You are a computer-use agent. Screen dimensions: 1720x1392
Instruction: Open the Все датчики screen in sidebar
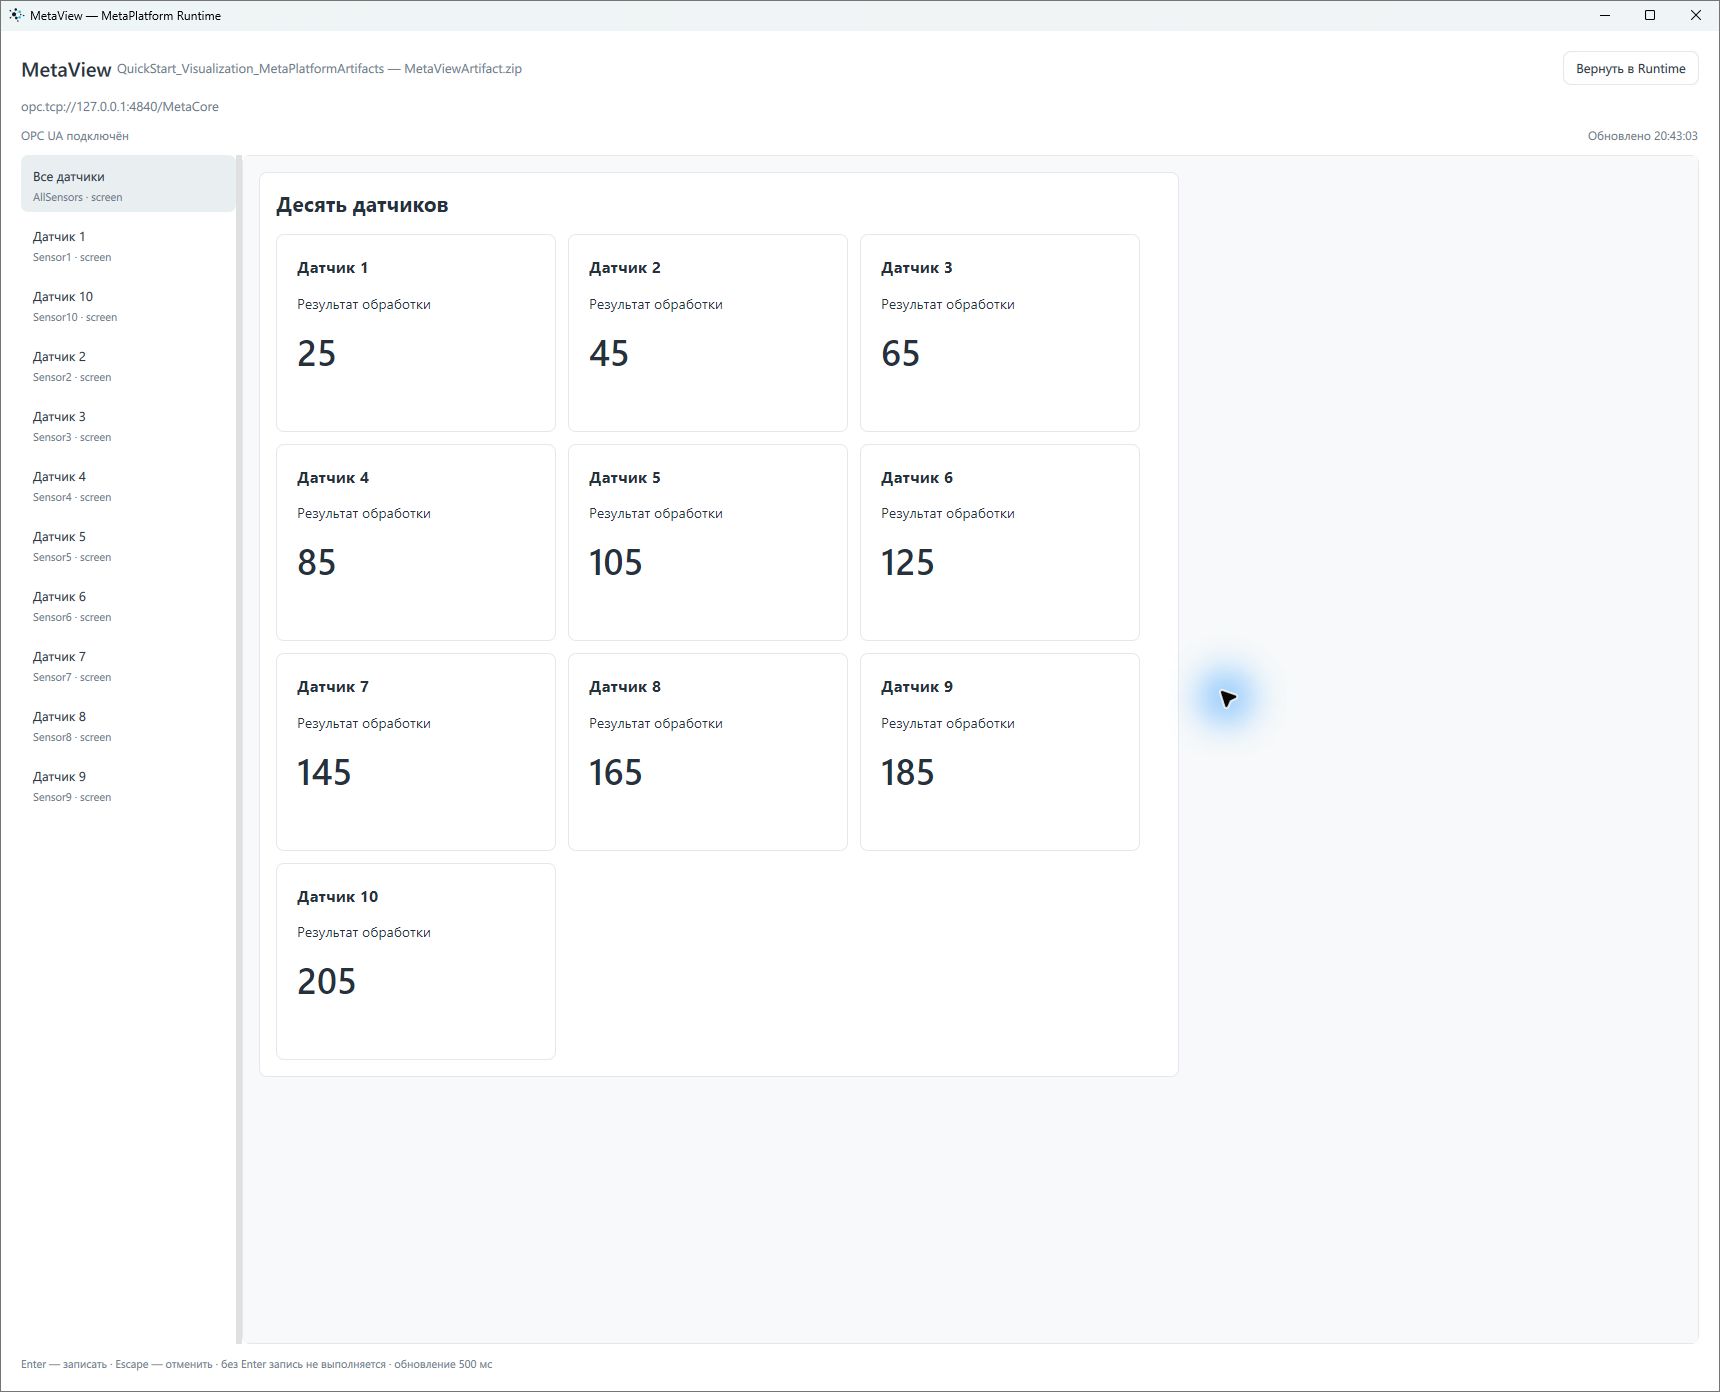[128, 184]
